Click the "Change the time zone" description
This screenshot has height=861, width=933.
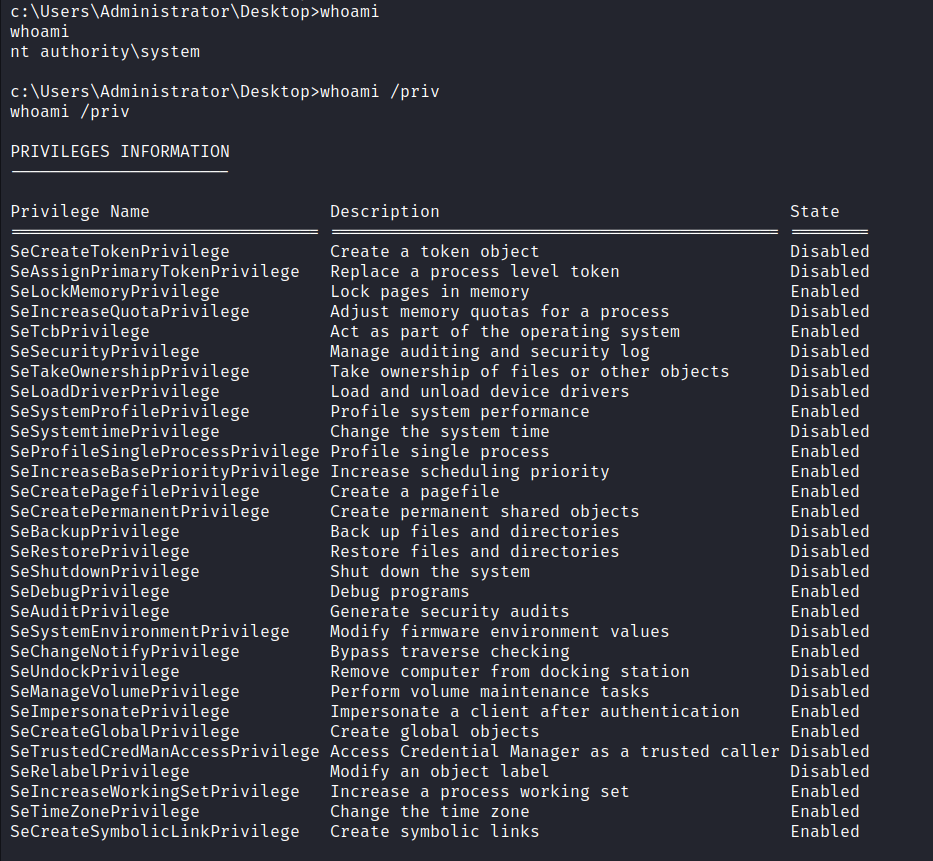(430, 811)
